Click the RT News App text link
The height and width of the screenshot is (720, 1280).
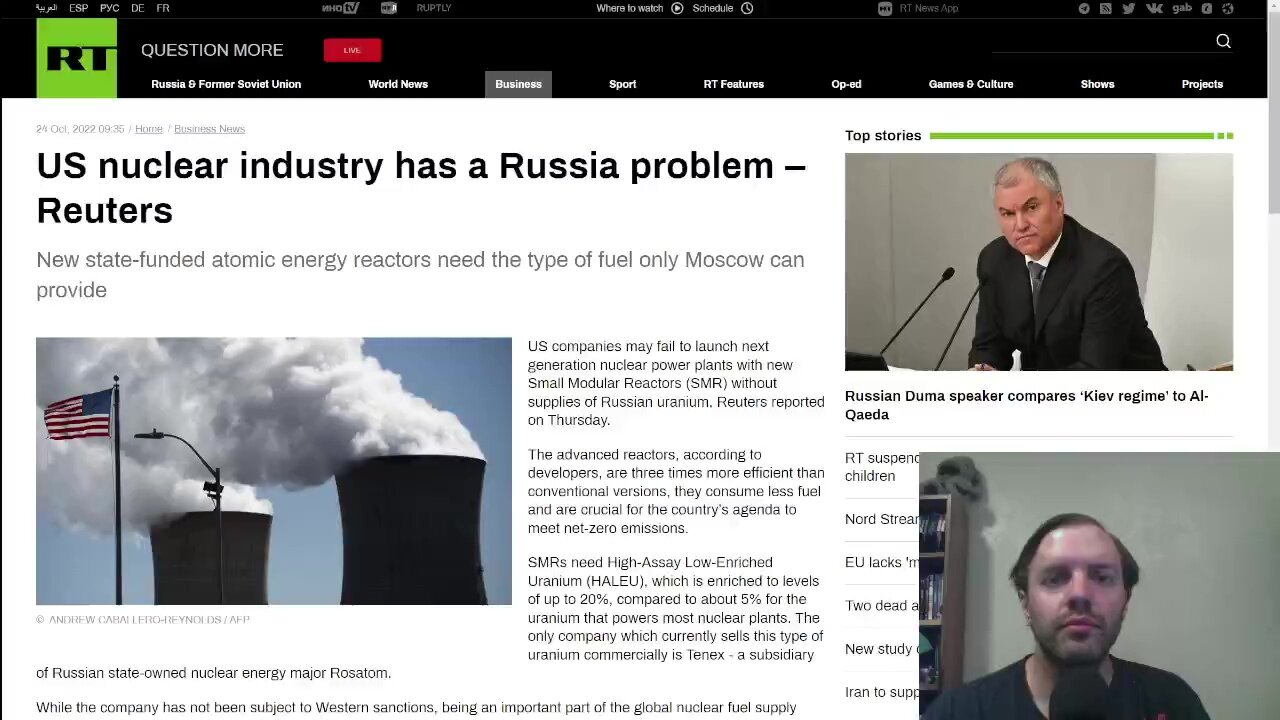pos(929,8)
